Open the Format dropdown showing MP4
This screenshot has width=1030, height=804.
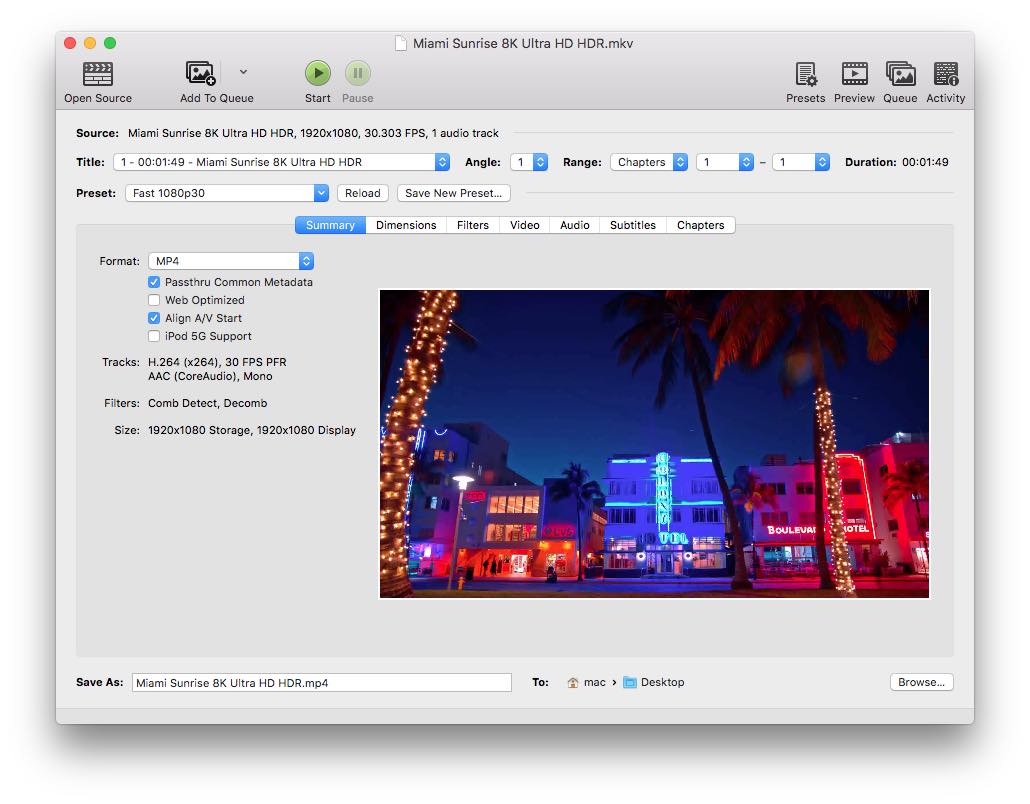[x=231, y=260]
